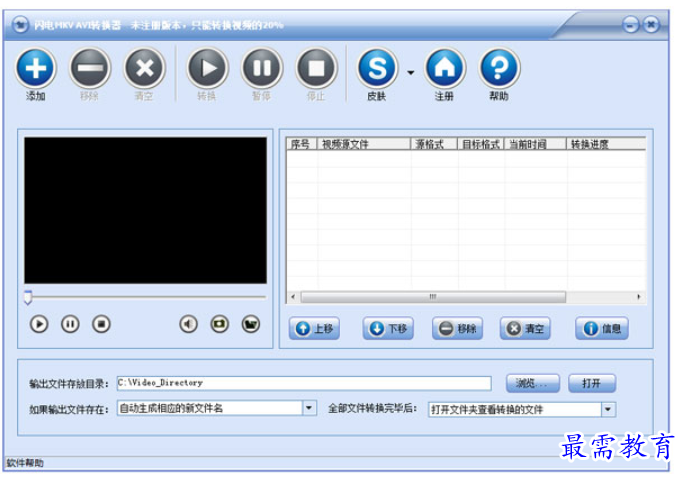Viewport: 683px width, 478px height.
Task: Click the 视频源文件 column header
Action: (x=364, y=144)
